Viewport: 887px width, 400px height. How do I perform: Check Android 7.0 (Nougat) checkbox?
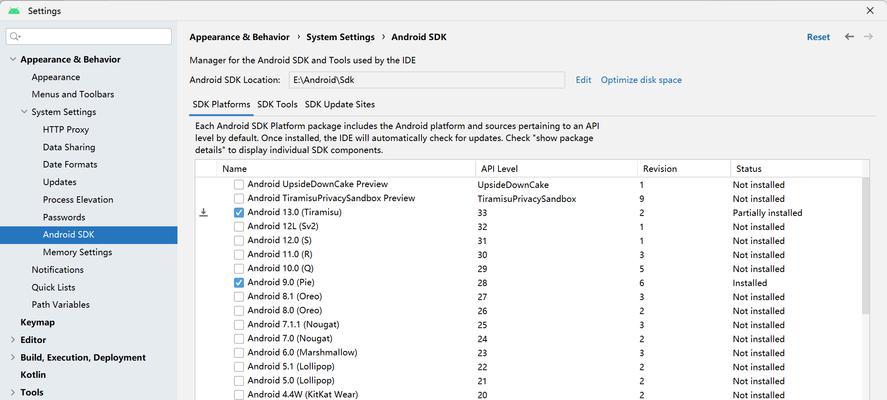(239, 339)
